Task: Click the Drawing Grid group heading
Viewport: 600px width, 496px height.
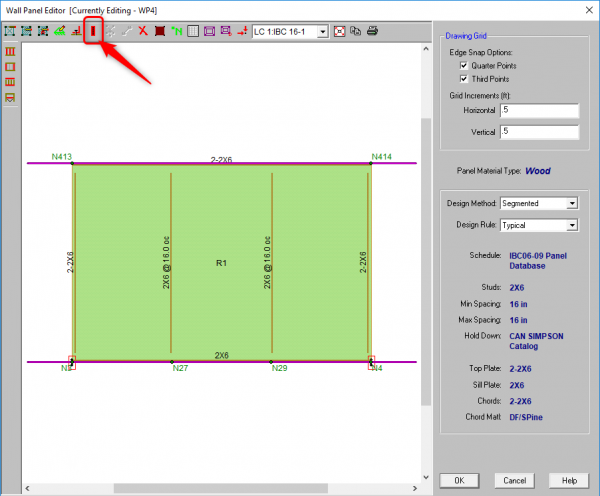Action: pyautogui.click(x=466, y=36)
